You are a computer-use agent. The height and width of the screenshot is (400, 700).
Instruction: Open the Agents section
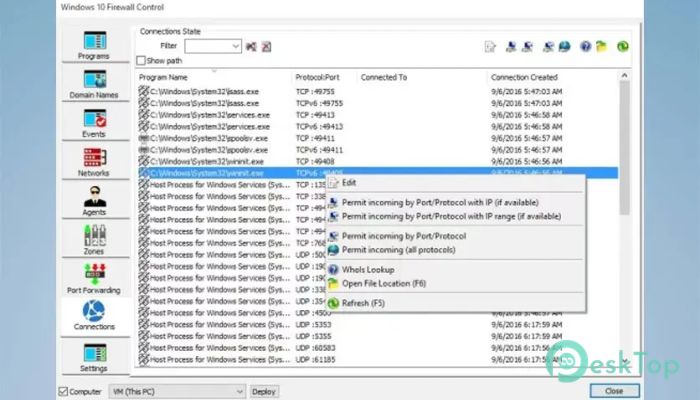(x=94, y=201)
